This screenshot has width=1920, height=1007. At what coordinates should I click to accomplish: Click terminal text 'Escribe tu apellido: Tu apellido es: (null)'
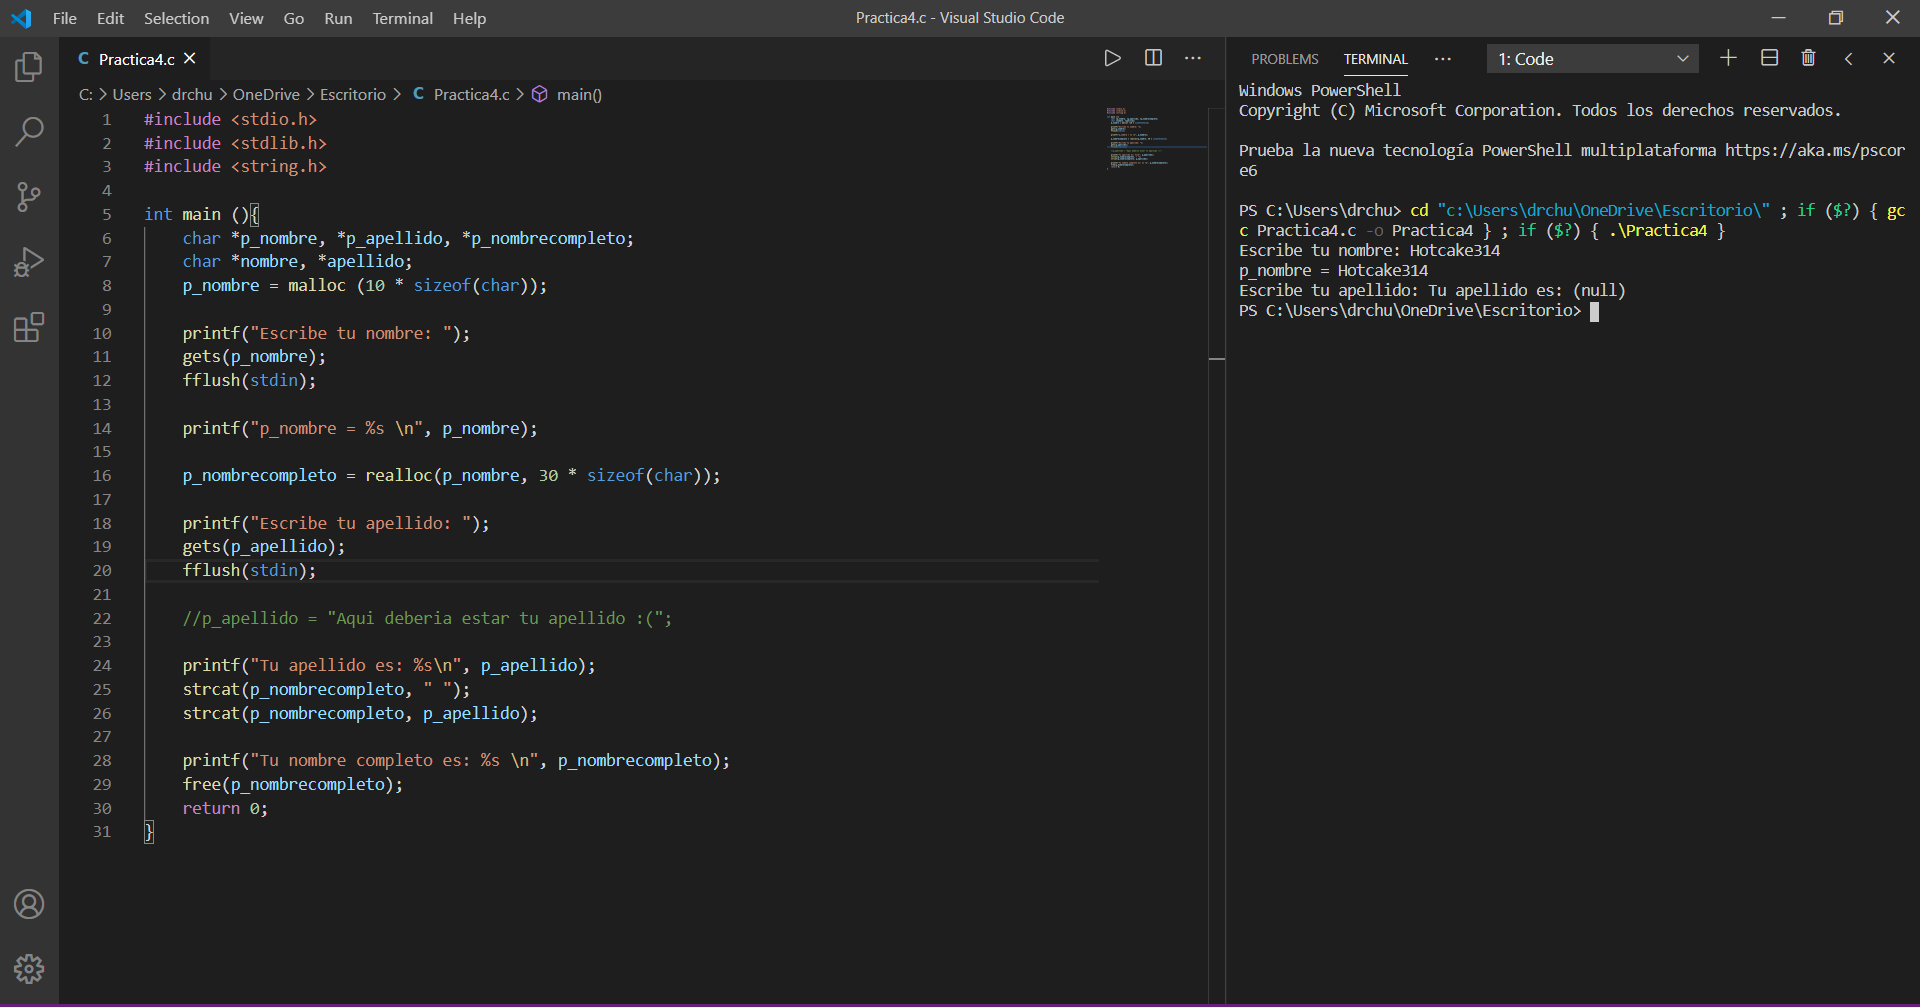point(1432,291)
